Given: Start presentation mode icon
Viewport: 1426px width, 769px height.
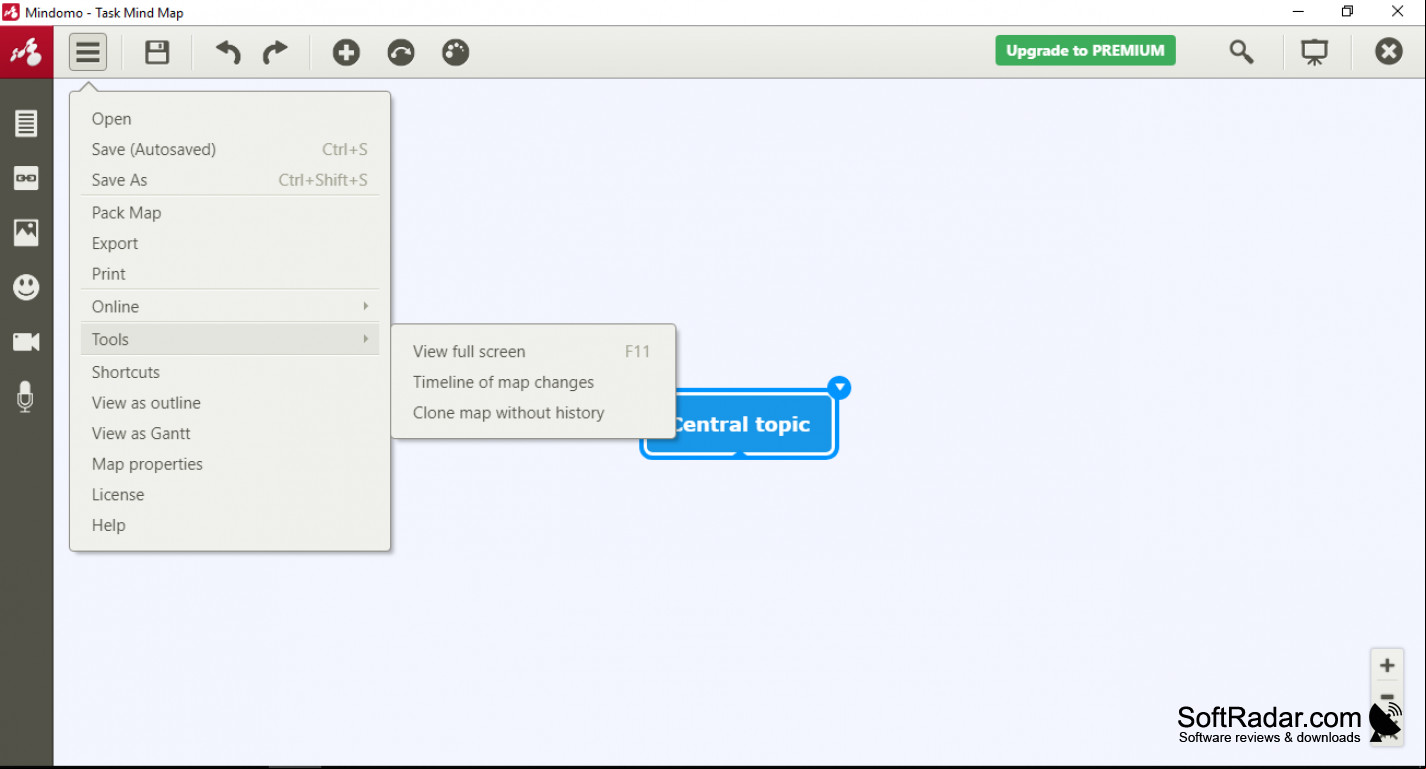Looking at the screenshot, I should point(1314,52).
